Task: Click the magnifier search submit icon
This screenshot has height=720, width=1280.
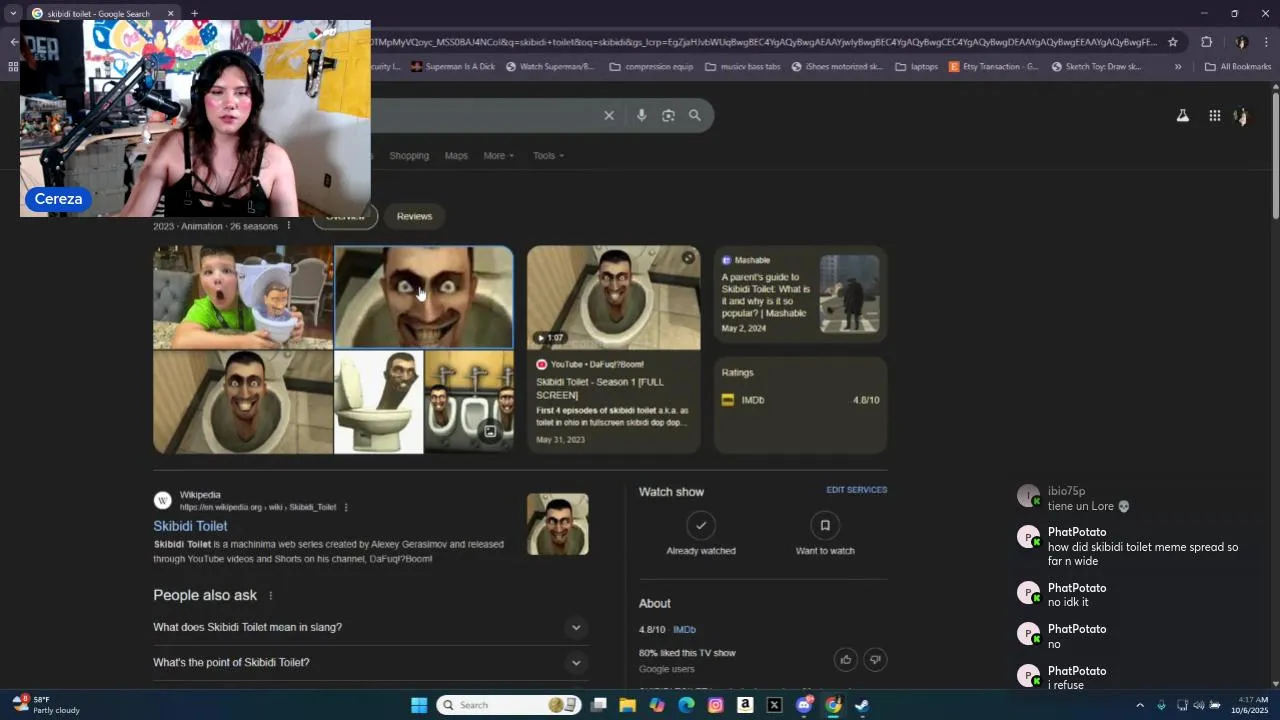Action: (x=695, y=116)
